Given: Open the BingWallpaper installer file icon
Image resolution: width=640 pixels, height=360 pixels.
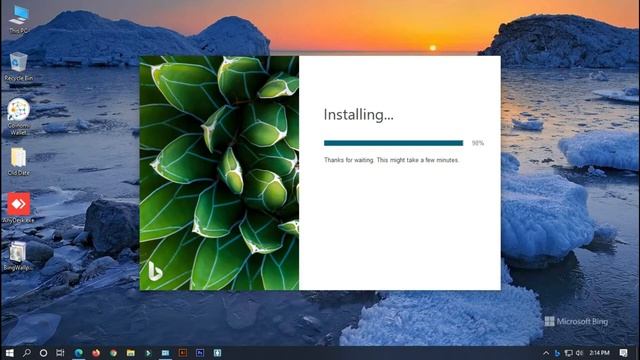Looking at the screenshot, I should (18, 256).
